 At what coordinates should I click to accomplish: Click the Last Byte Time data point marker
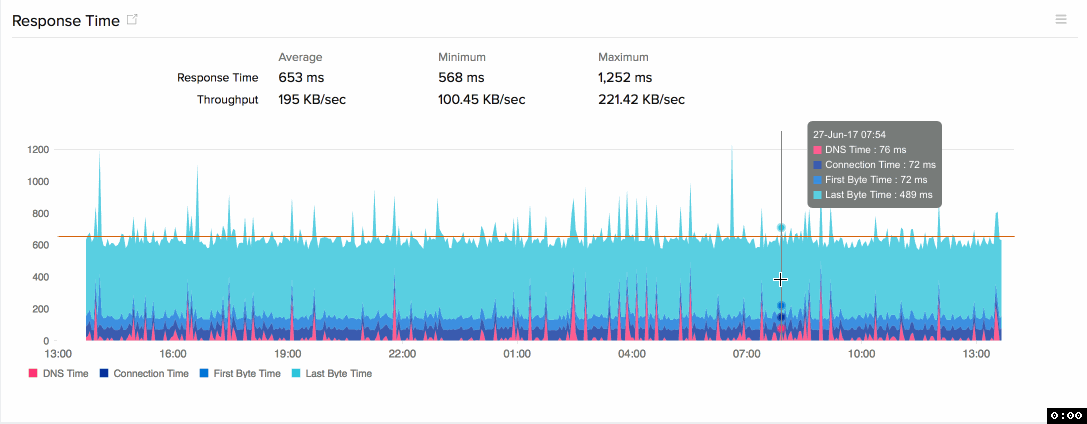click(x=781, y=228)
